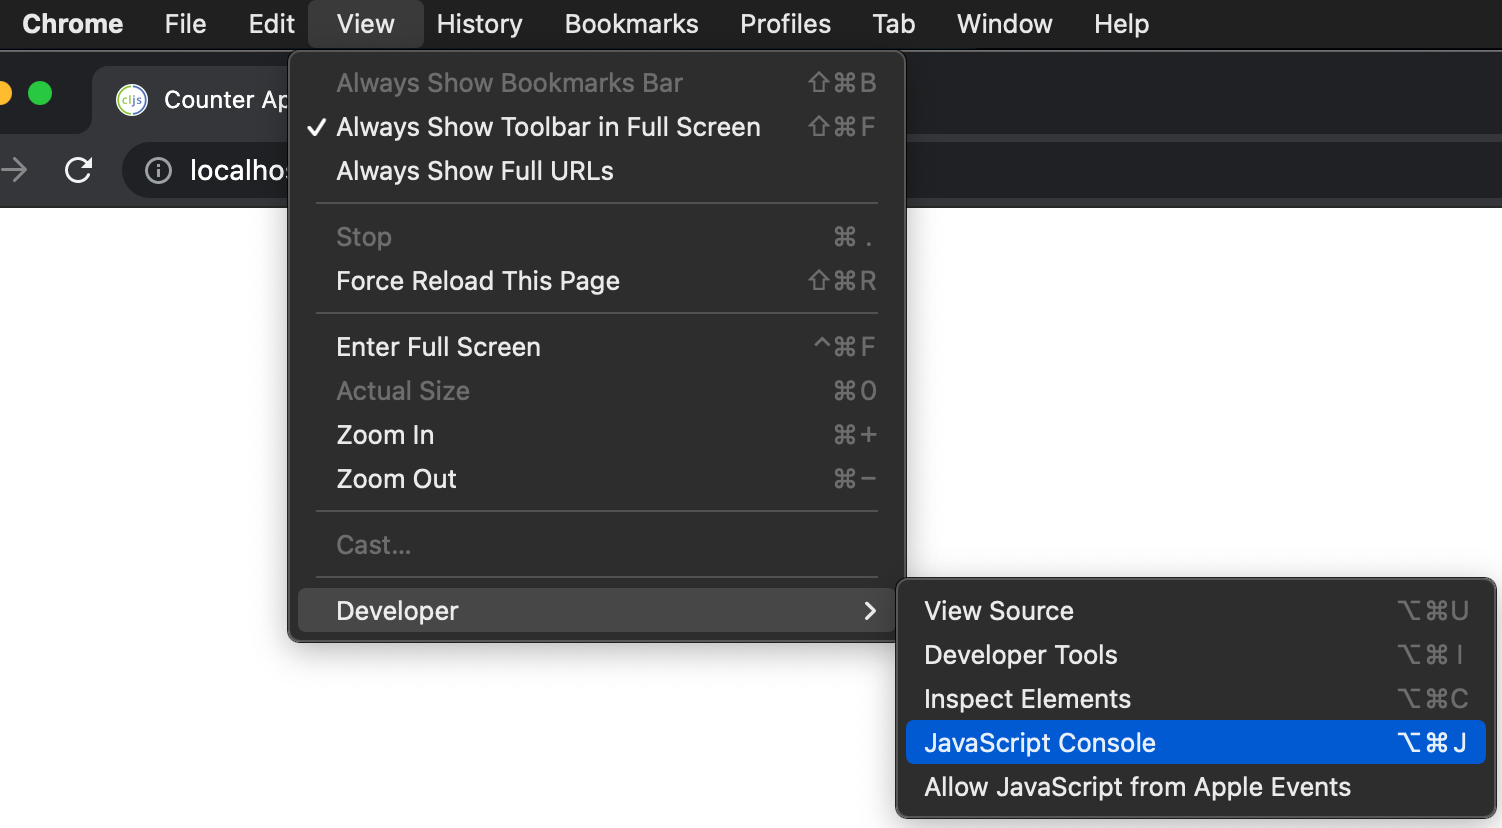Zoom In on the page
This screenshot has height=828, width=1502.
[x=385, y=434]
